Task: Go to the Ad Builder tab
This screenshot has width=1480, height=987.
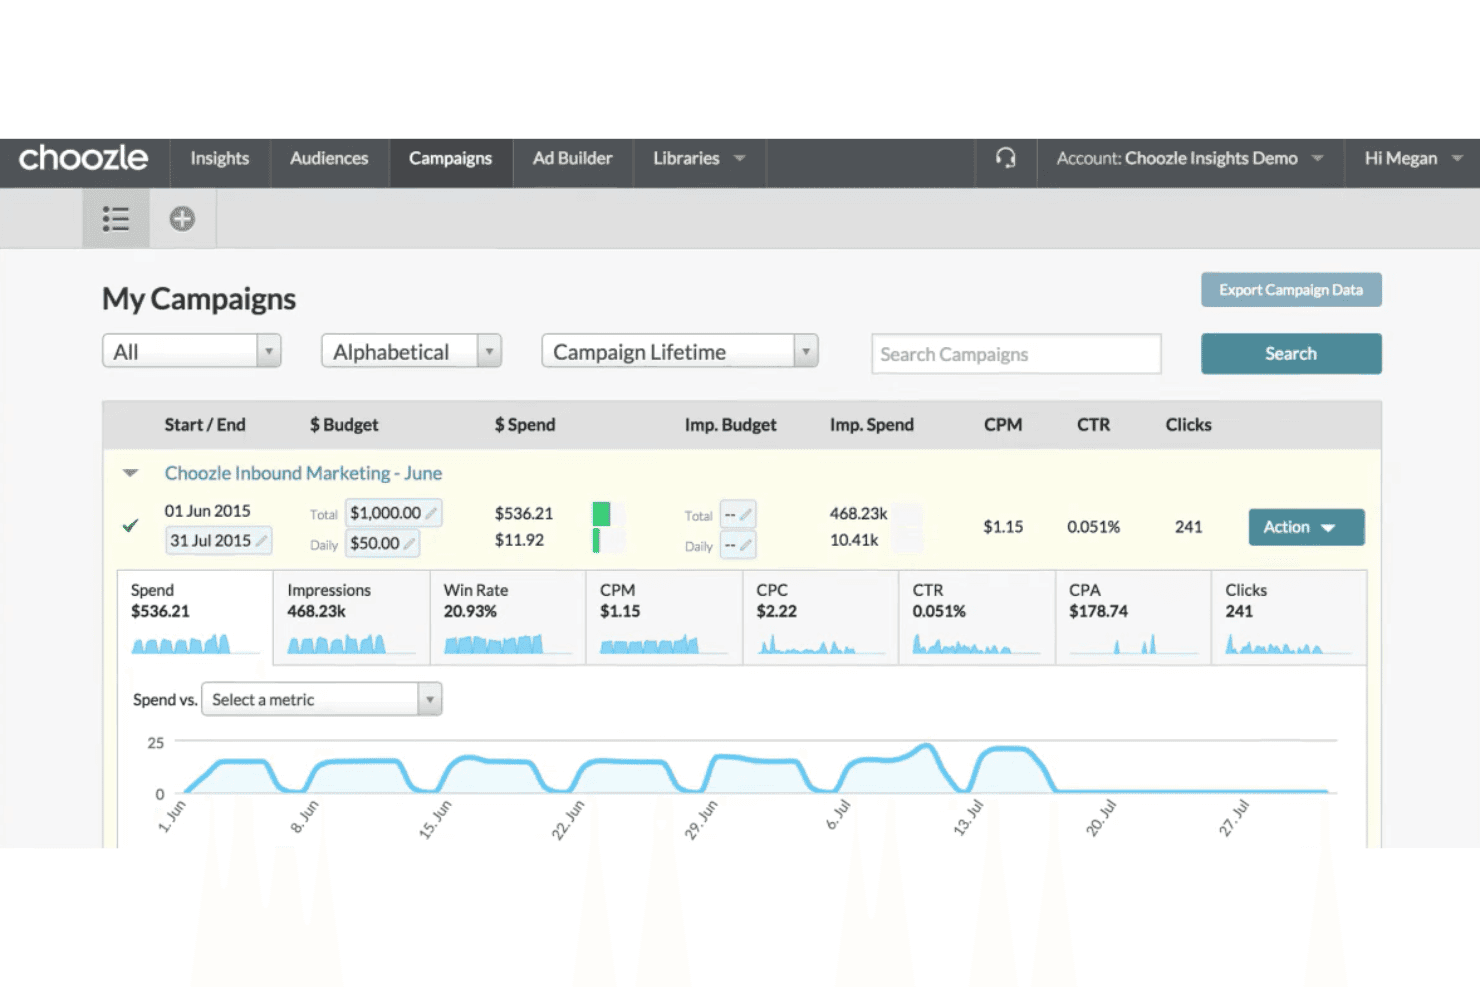Action: pyautogui.click(x=572, y=158)
